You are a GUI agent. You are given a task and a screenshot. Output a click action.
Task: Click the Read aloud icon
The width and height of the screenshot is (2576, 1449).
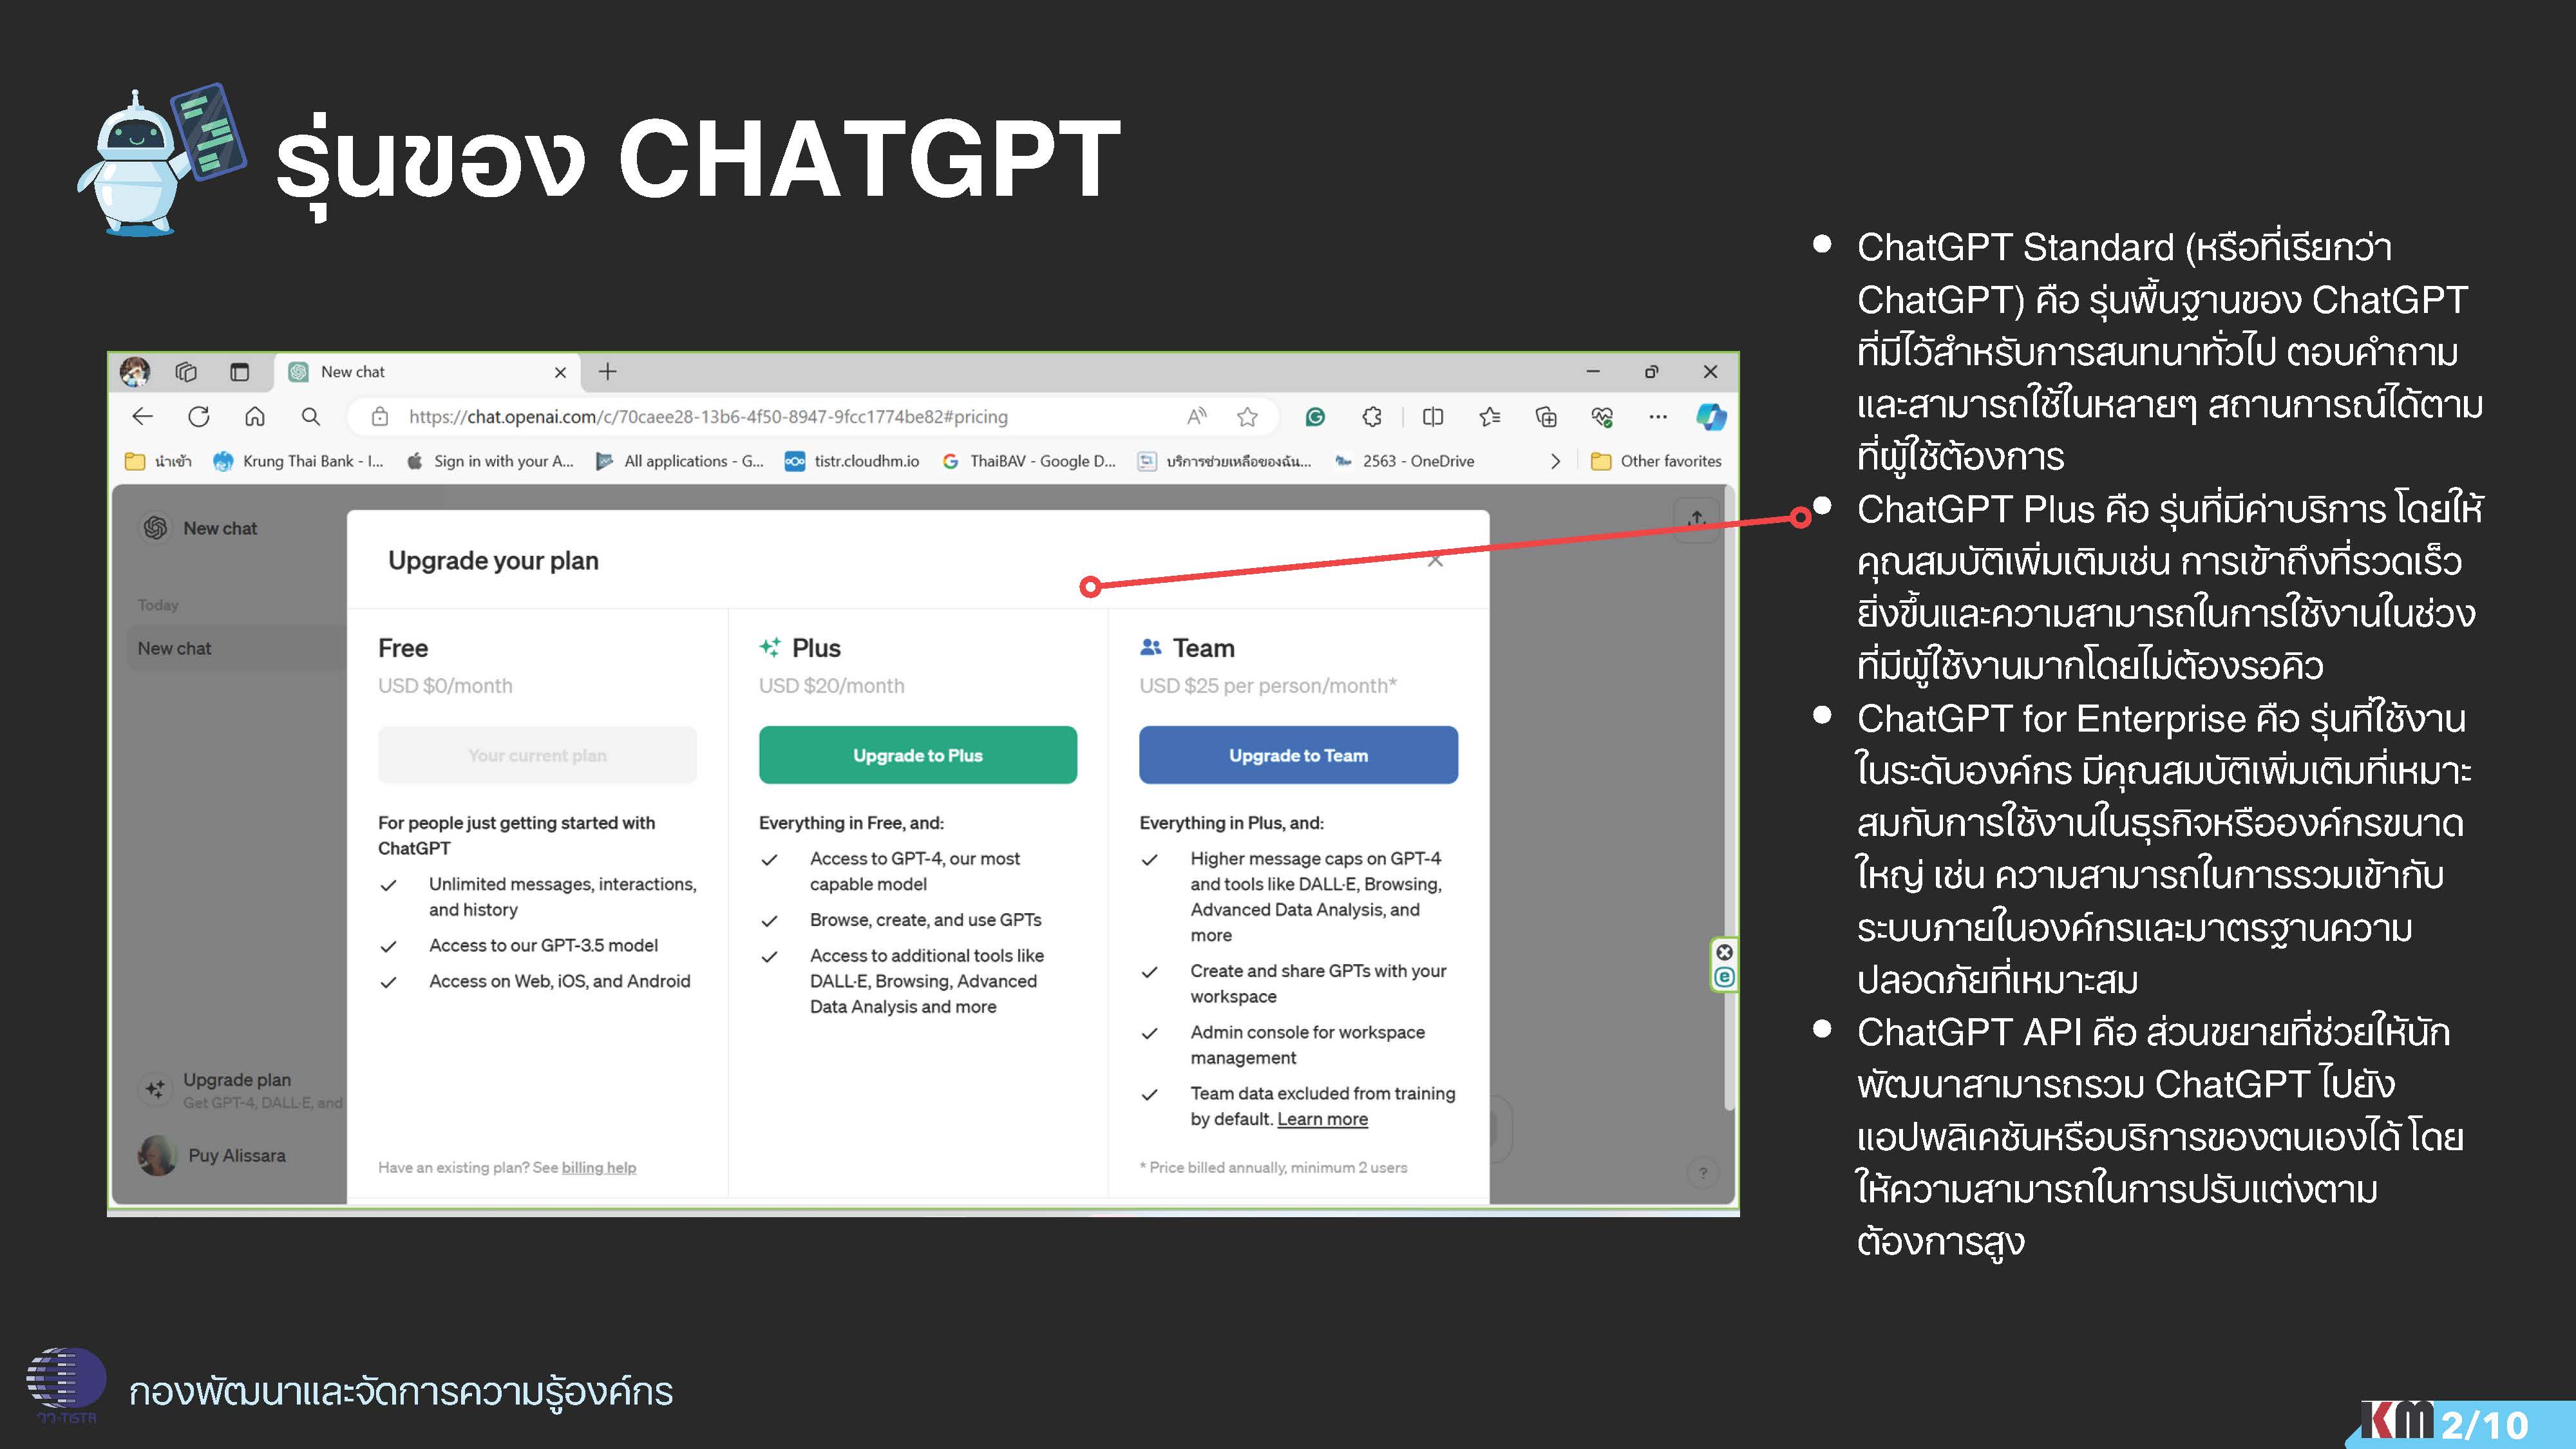[x=1196, y=416]
